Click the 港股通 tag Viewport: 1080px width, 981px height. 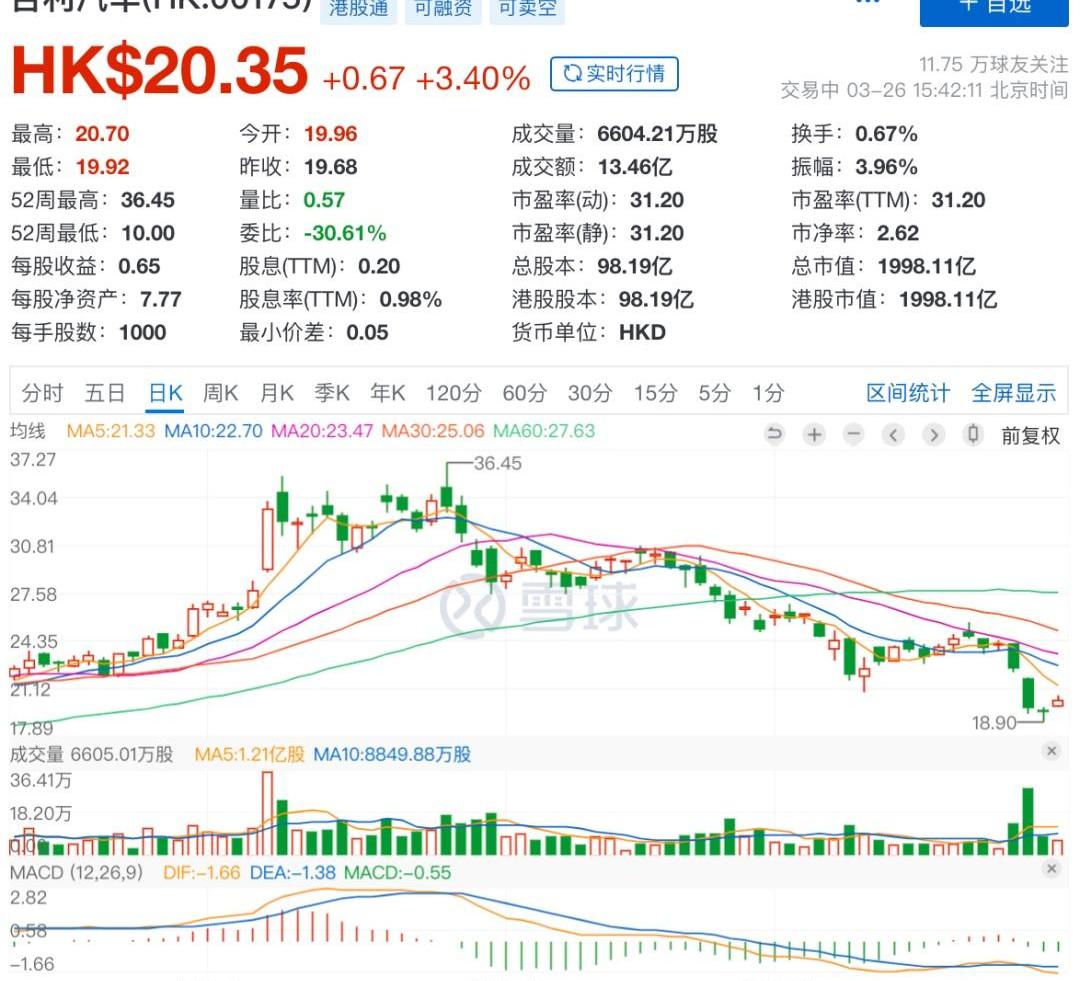pos(358,10)
